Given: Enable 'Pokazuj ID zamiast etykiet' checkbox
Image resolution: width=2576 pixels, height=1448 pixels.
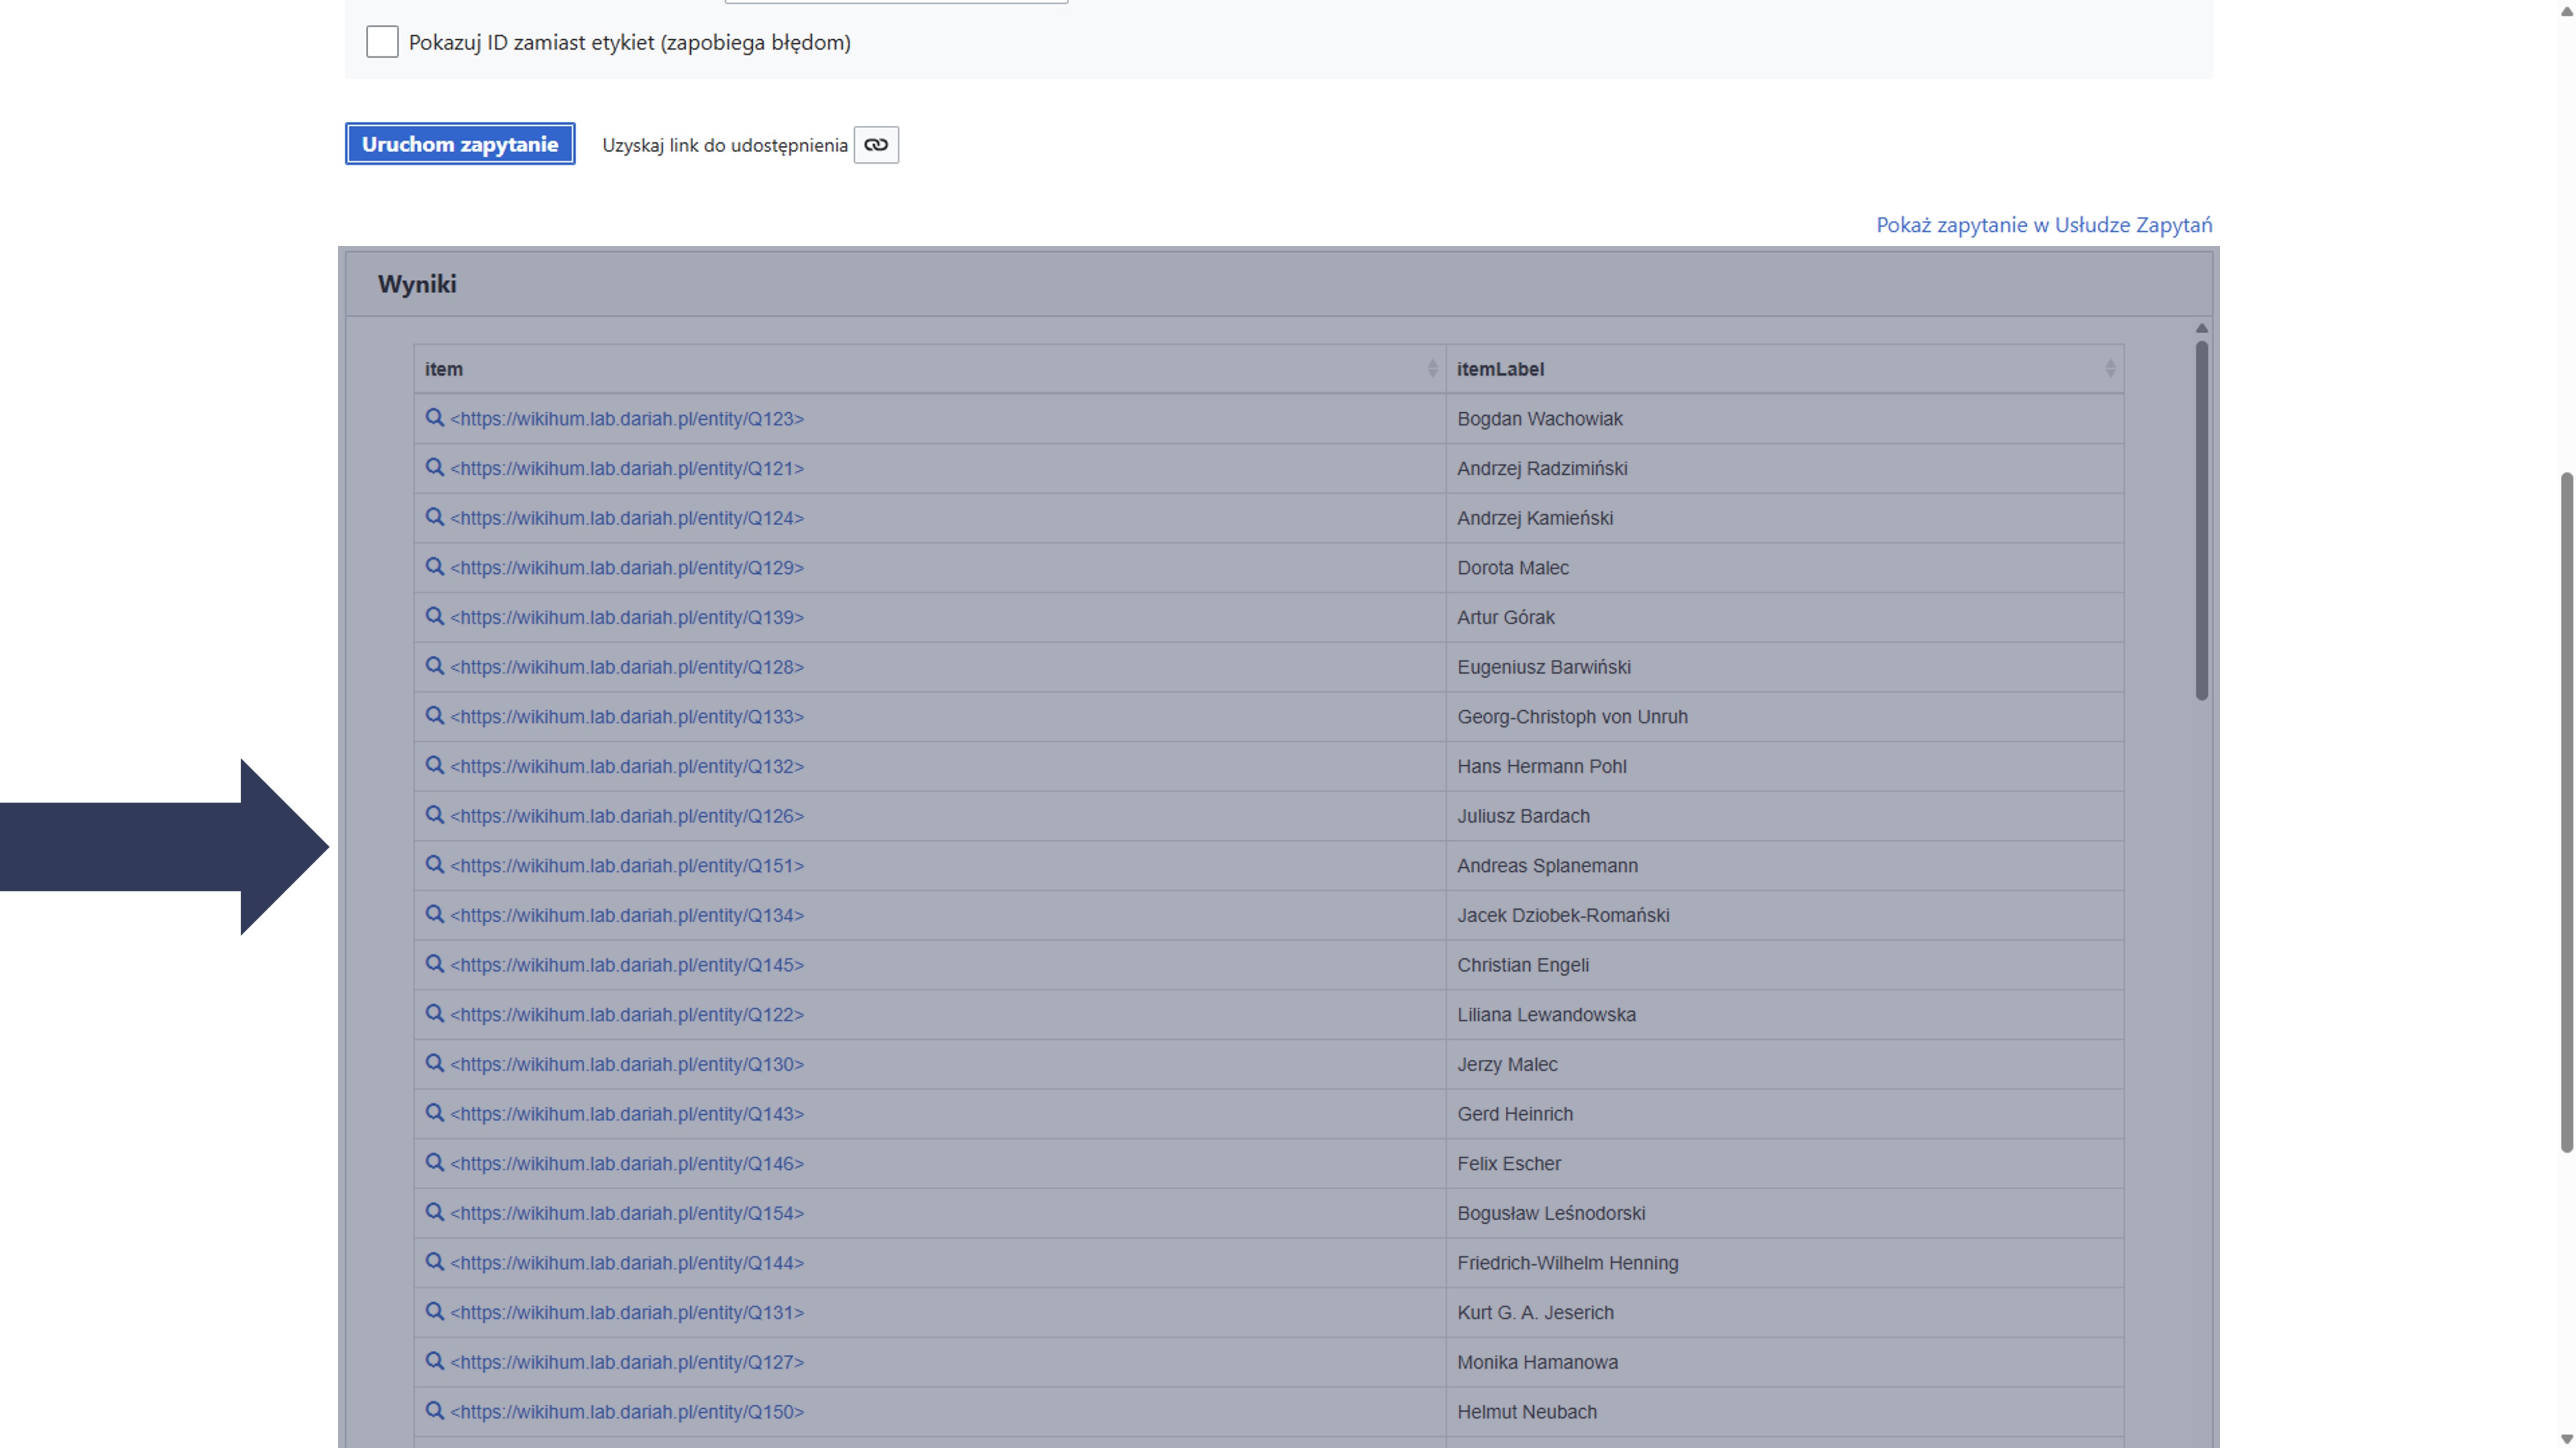Looking at the screenshot, I should tap(382, 42).
